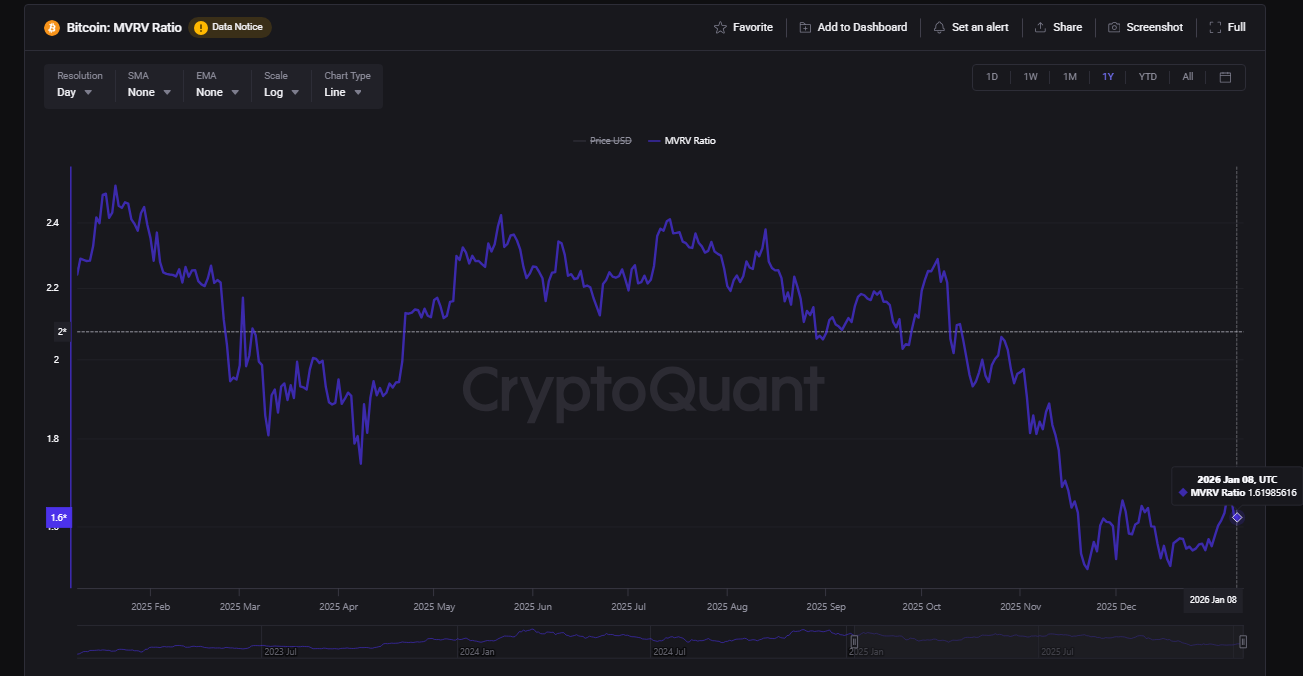
Task: Select the All time range
Action: [x=1187, y=77]
